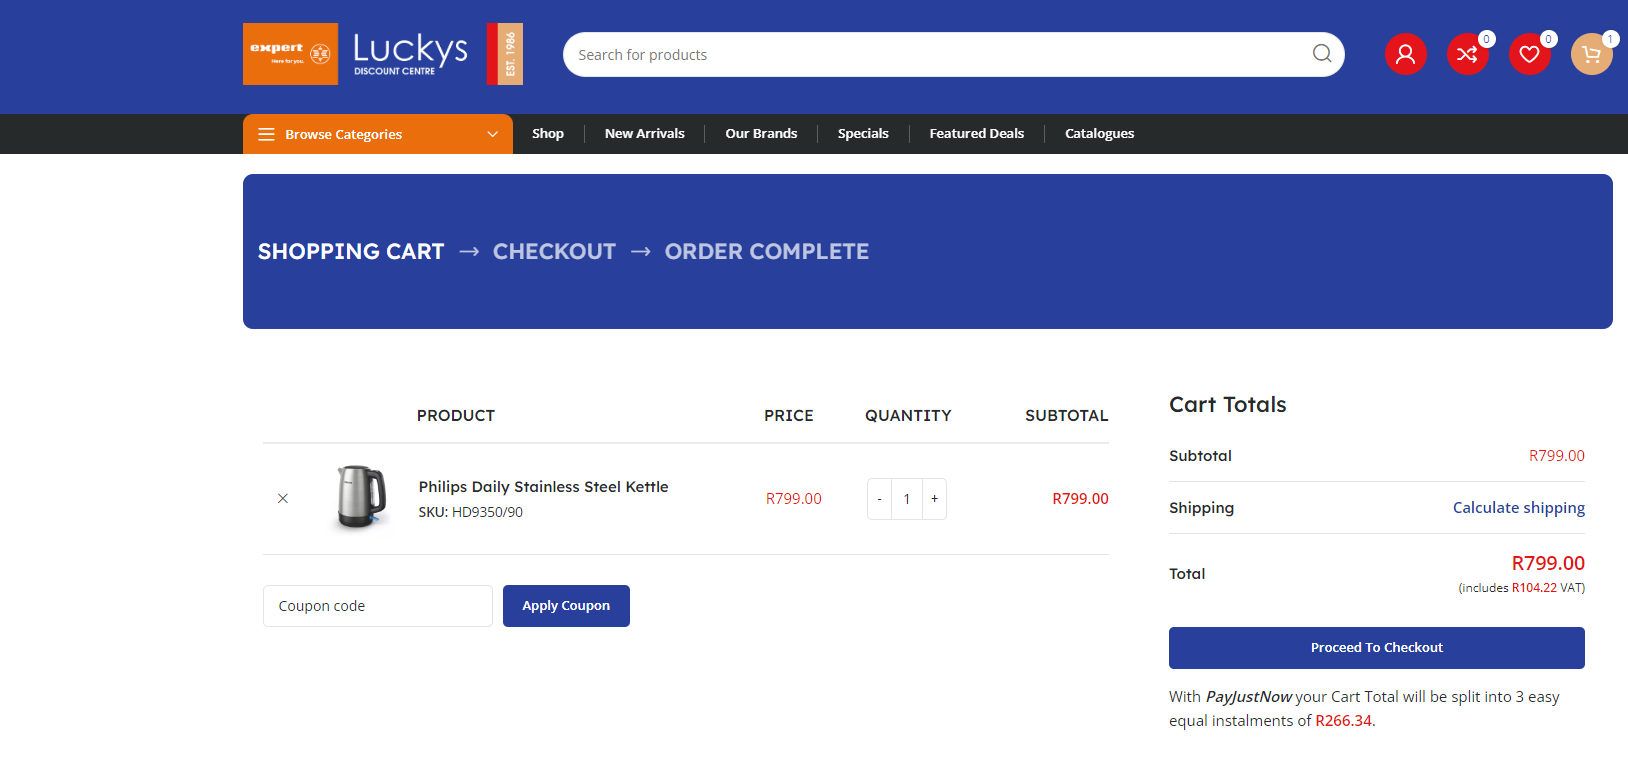Viewport: 1628px width, 759px height.
Task: Click the PRICE column header
Action: tap(789, 416)
